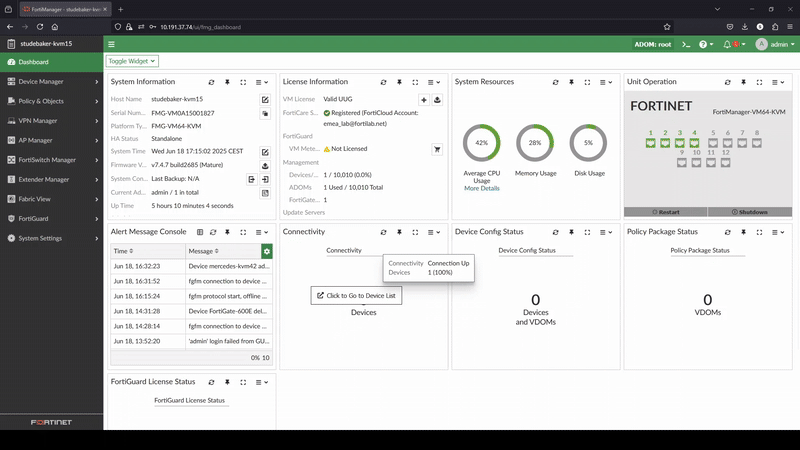Viewport: 800px width, 450px height.
Task: Click the Average CPU Usage gauge
Action: pyautogui.click(x=482, y=143)
